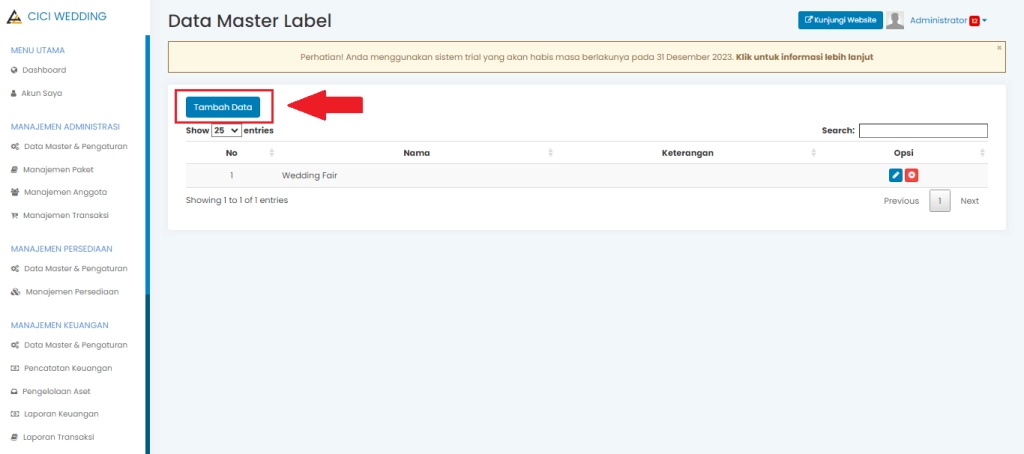This screenshot has height=454, width=1024.
Task: Open Akun Saya menu item
Action: pos(42,93)
